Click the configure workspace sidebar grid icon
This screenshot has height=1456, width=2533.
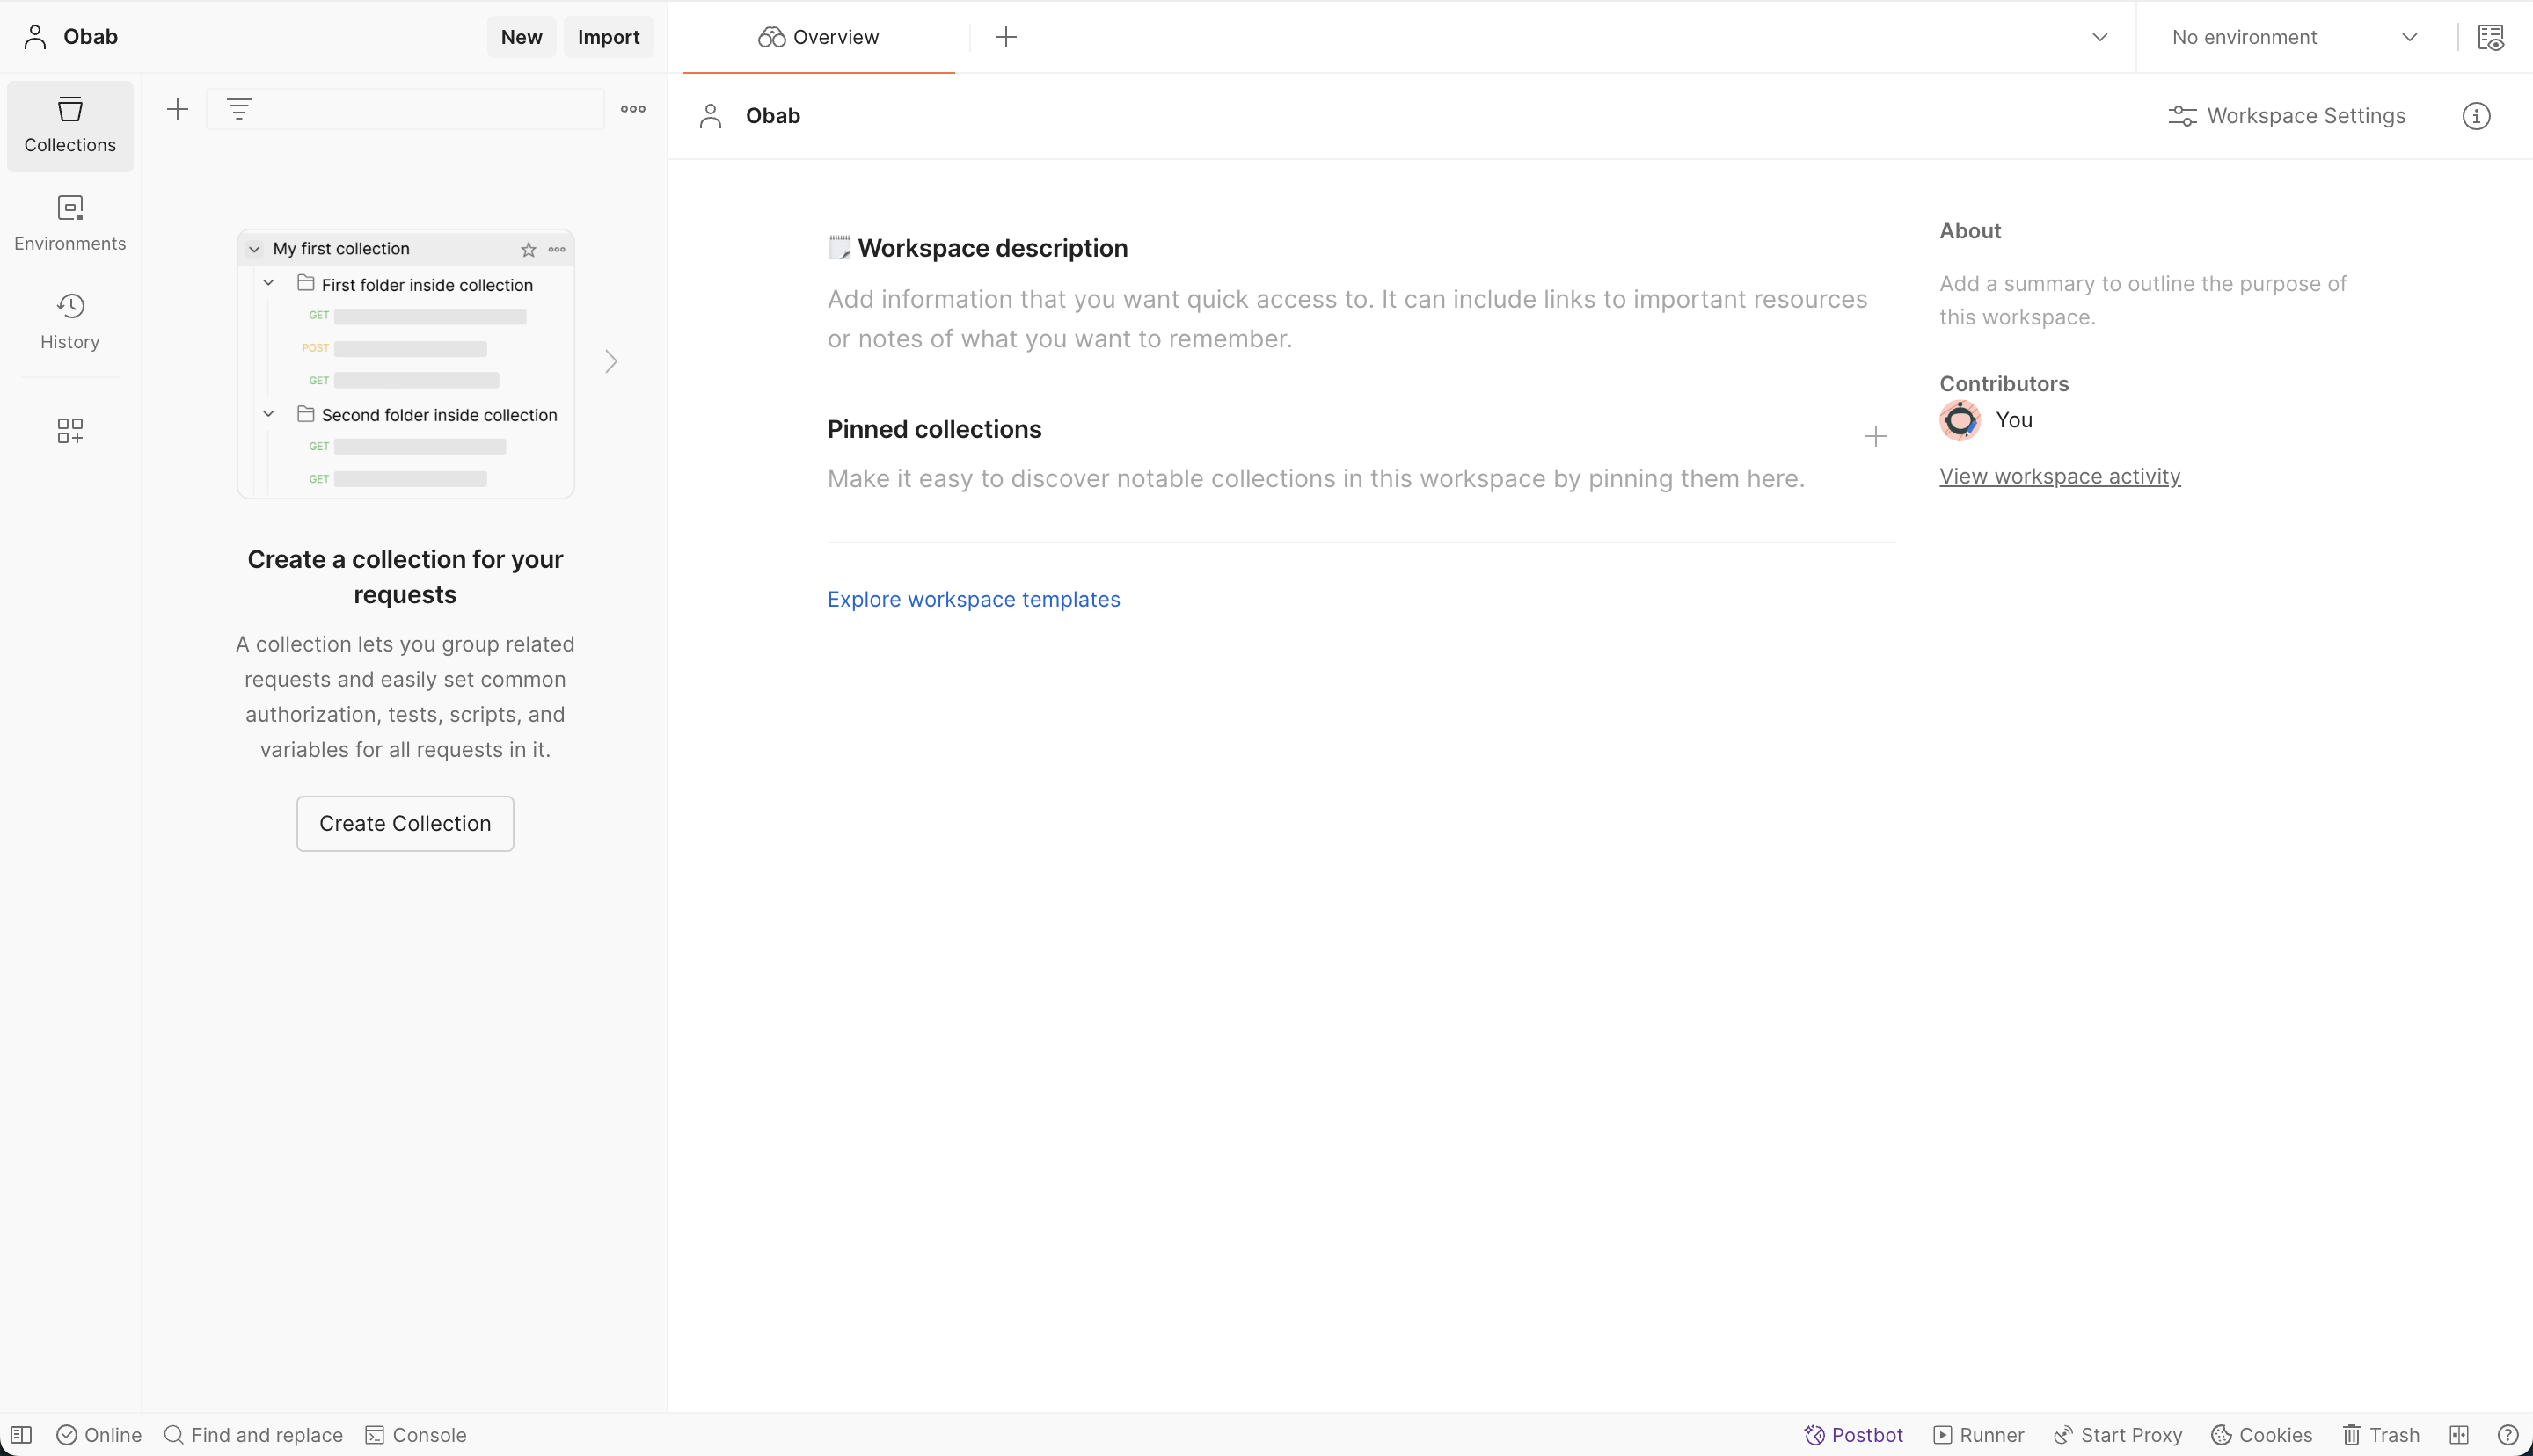pos(70,431)
